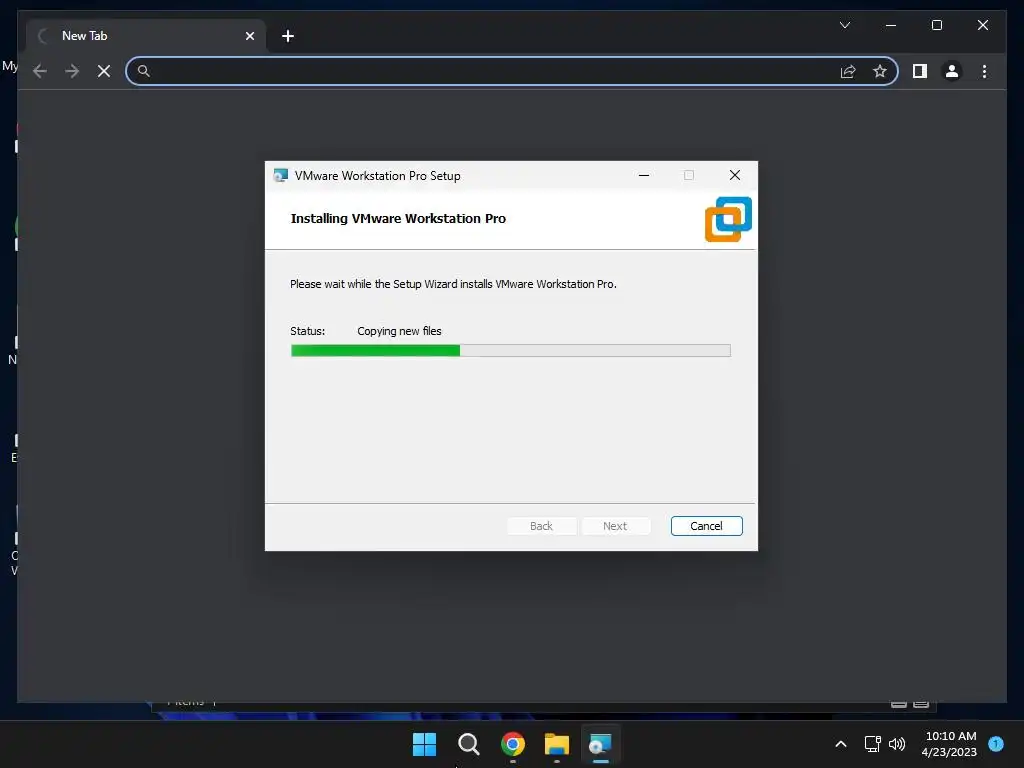This screenshot has width=1024, height=768.
Task: Click the VMware logo in setup header
Action: tap(728, 219)
